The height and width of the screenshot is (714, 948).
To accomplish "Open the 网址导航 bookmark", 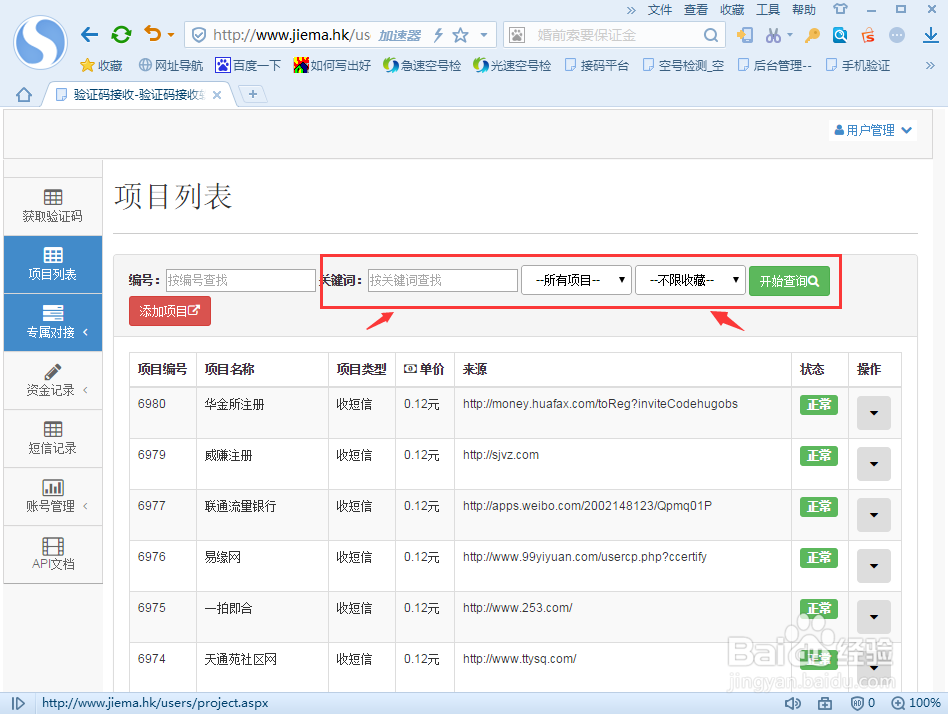I will point(171,65).
